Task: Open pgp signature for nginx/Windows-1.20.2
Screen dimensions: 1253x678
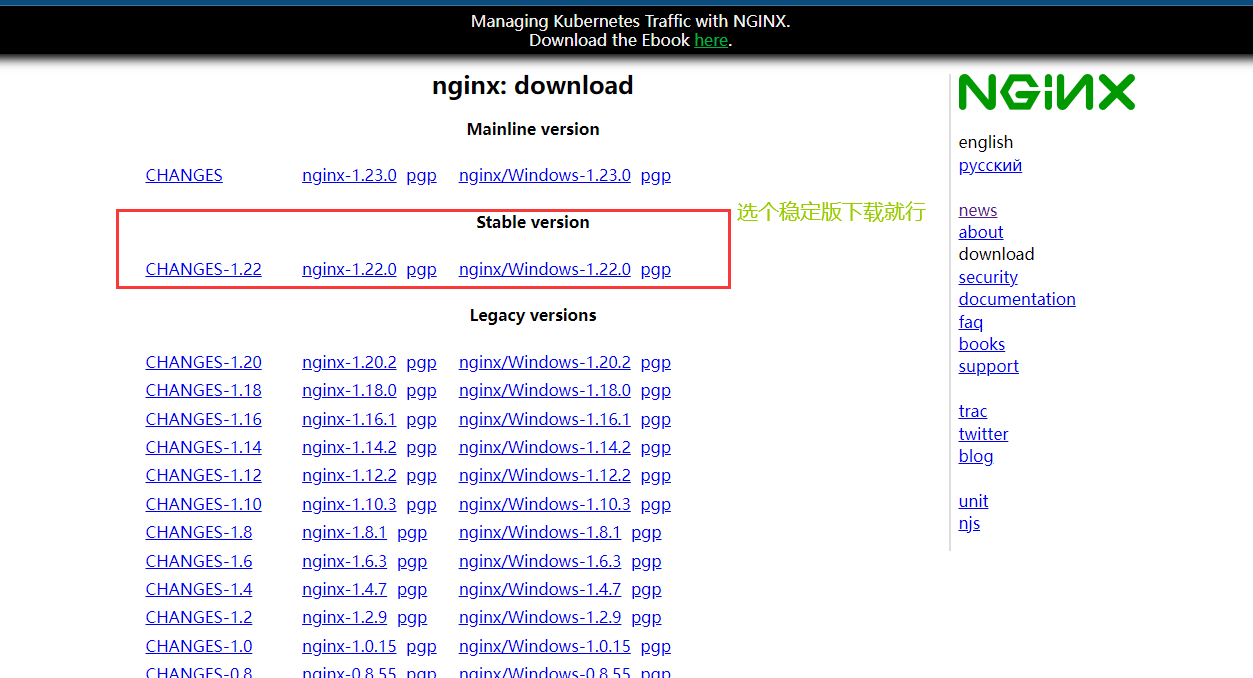Action: (656, 363)
